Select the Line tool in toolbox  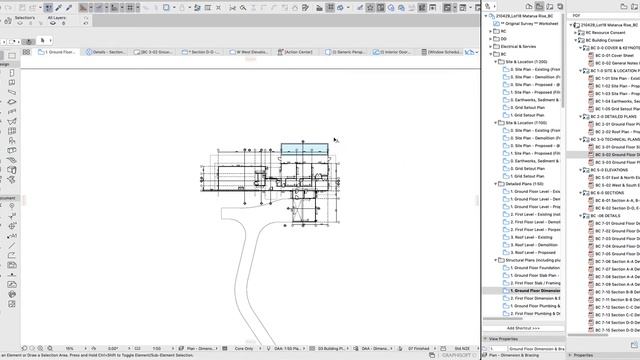click(12, 245)
